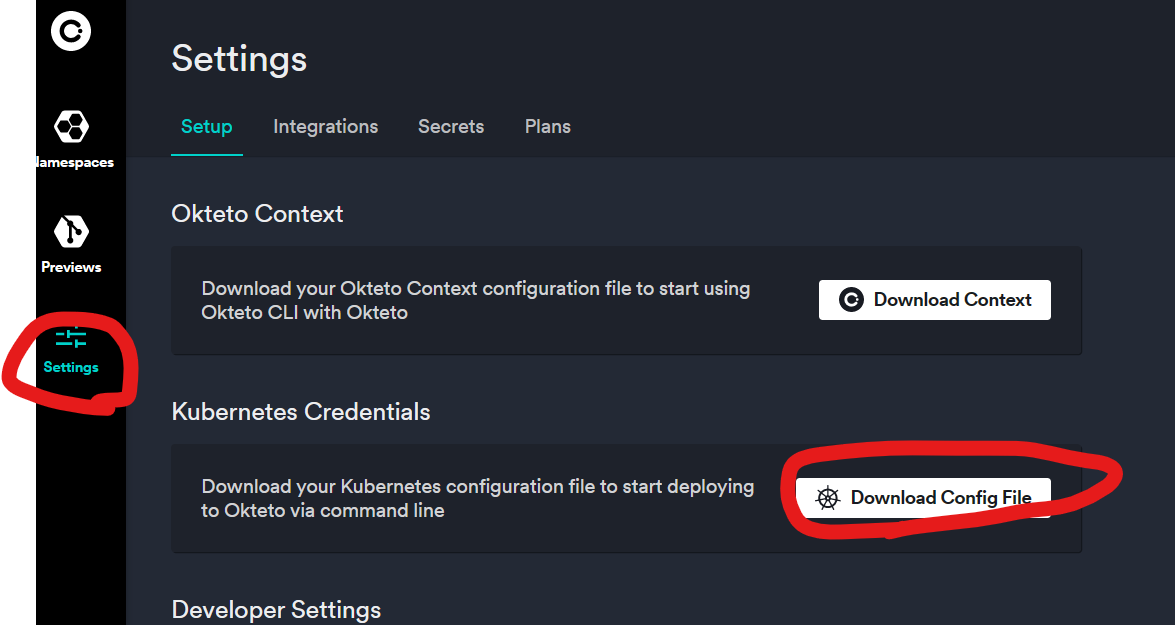Click the Settings sliders icon in sidebar

(71, 337)
